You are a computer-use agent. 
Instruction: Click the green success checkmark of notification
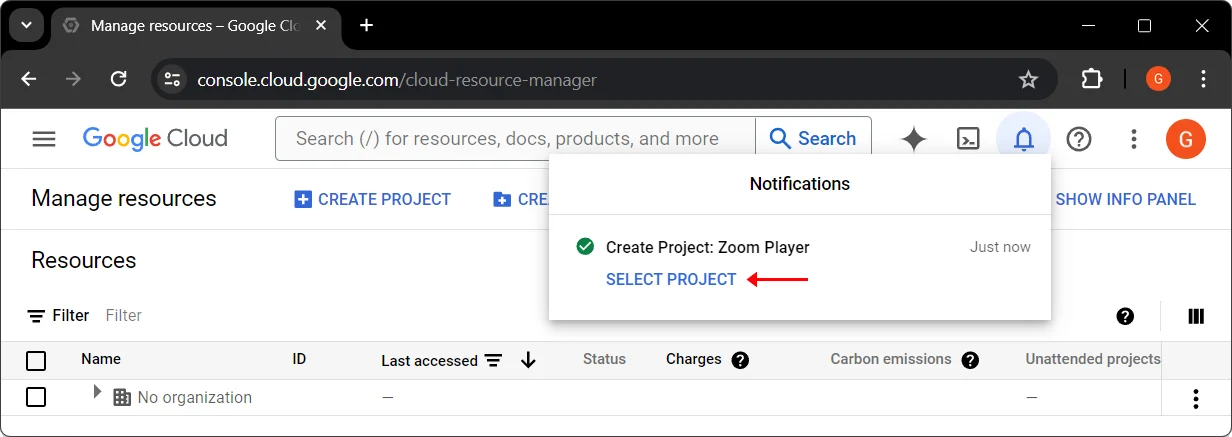point(586,247)
